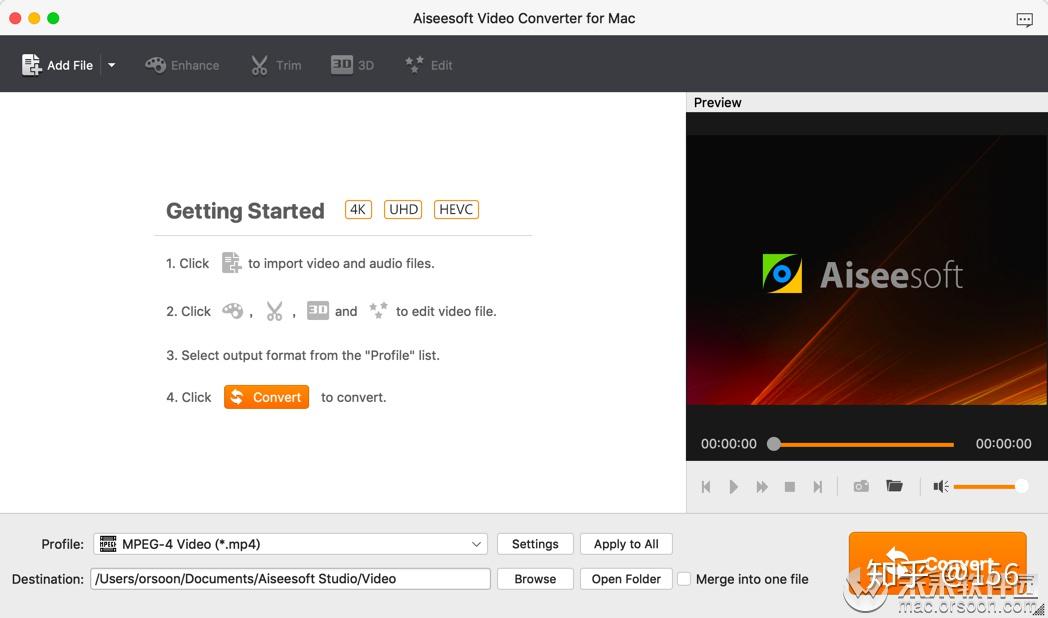Click the speaker volume icon
Image resolution: width=1048 pixels, height=618 pixels.
click(940, 486)
